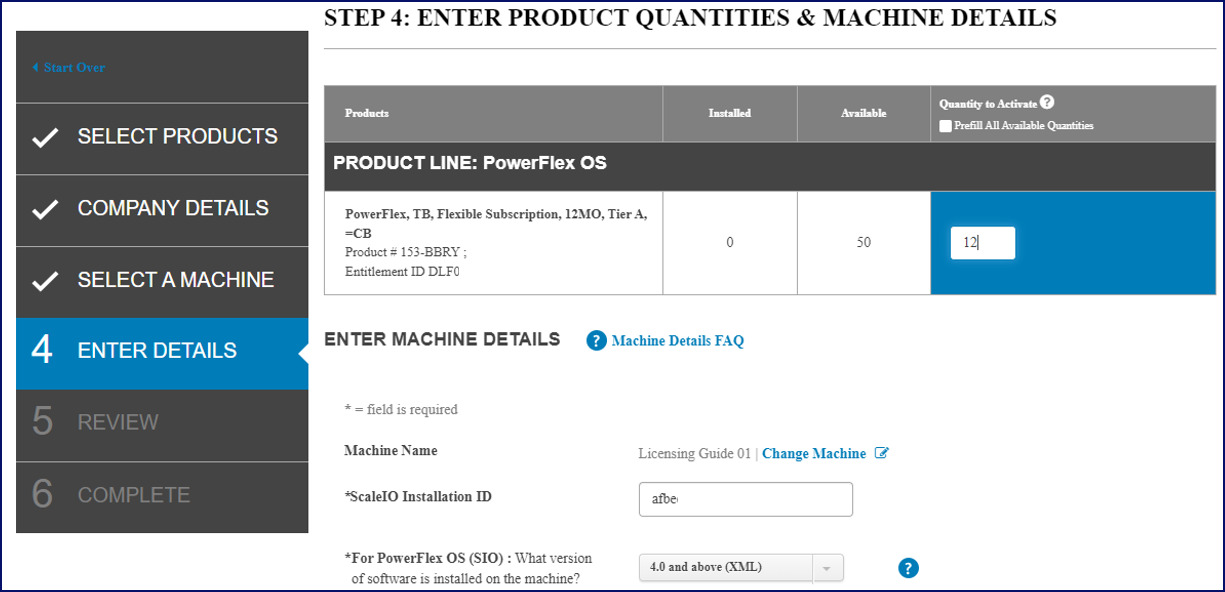Click the Start Over link
This screenshot has height=592, width=1225.
coord(74,68)
